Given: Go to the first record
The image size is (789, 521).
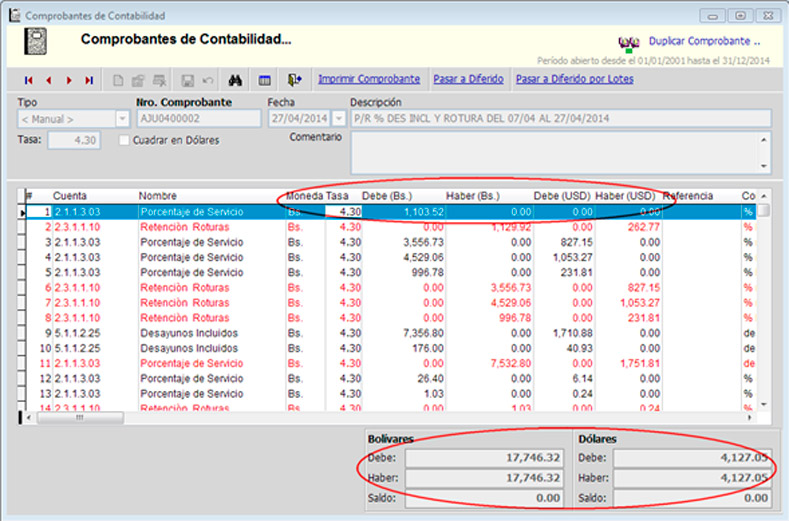Looking at the screenshot, I should click(29, 80).
